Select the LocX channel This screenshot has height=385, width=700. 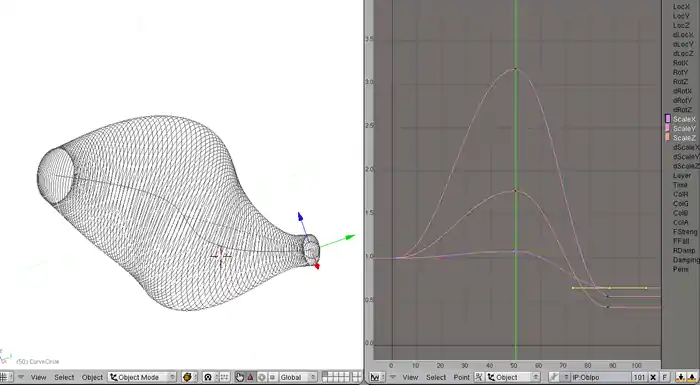click(x=681, y=7)
